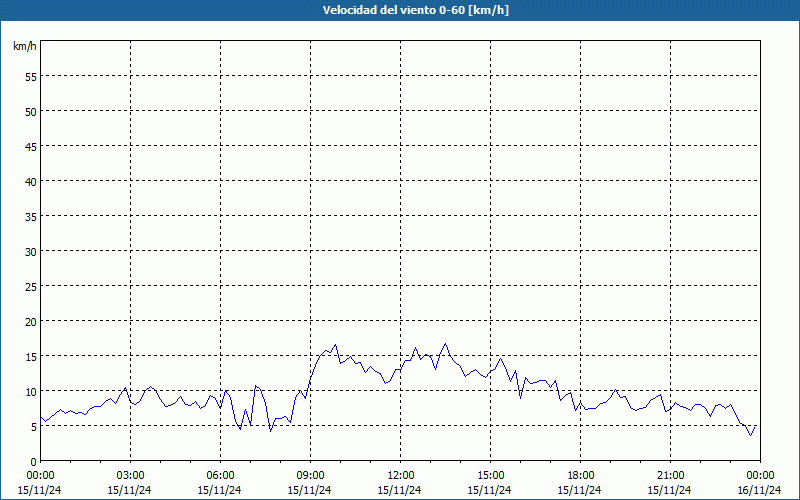Viewport: 800px width, 500px height.
Task: Click the '12:00' time axis label
Action: pyautogui.click(x=401, y=476)
